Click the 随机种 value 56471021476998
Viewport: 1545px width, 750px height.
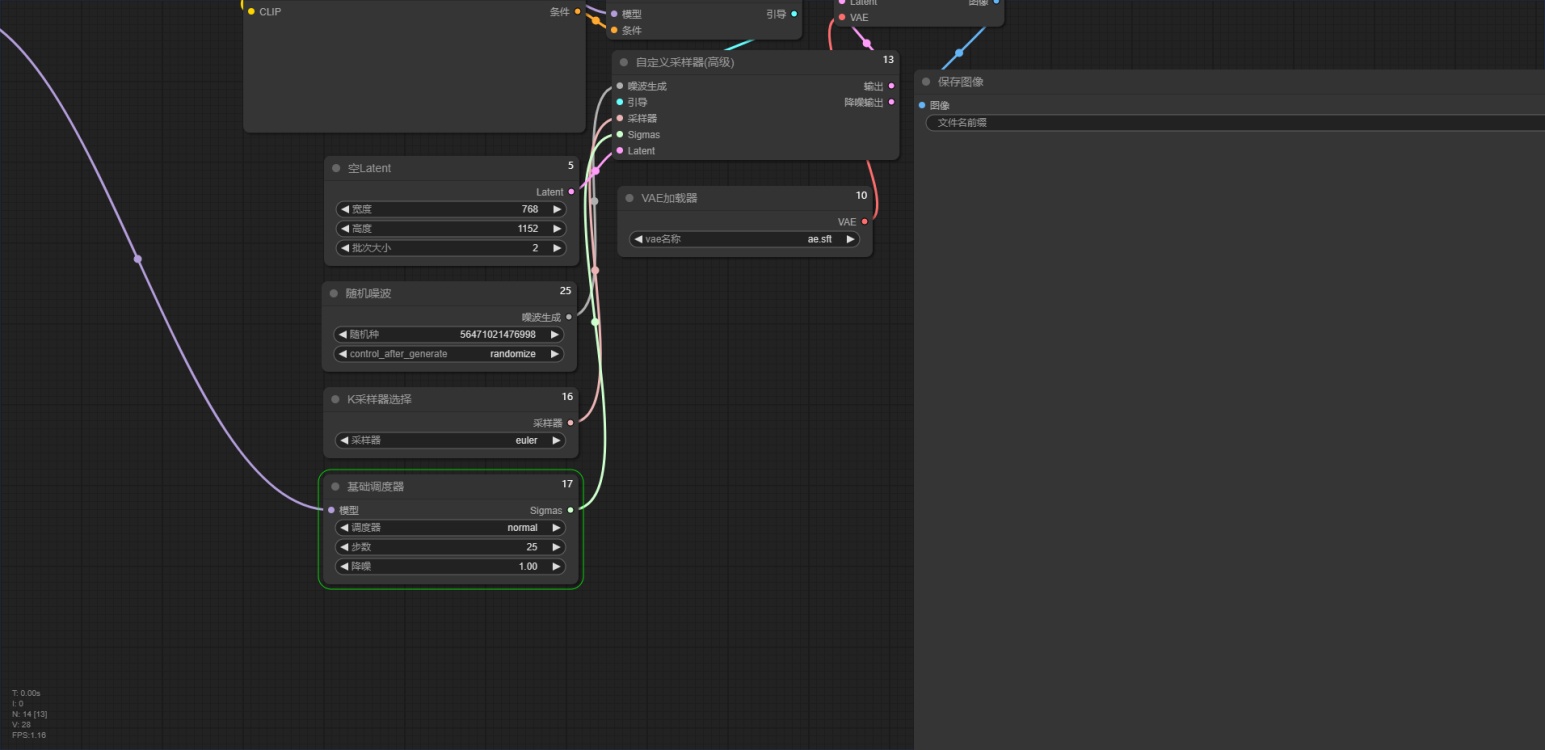coord(498,334)
